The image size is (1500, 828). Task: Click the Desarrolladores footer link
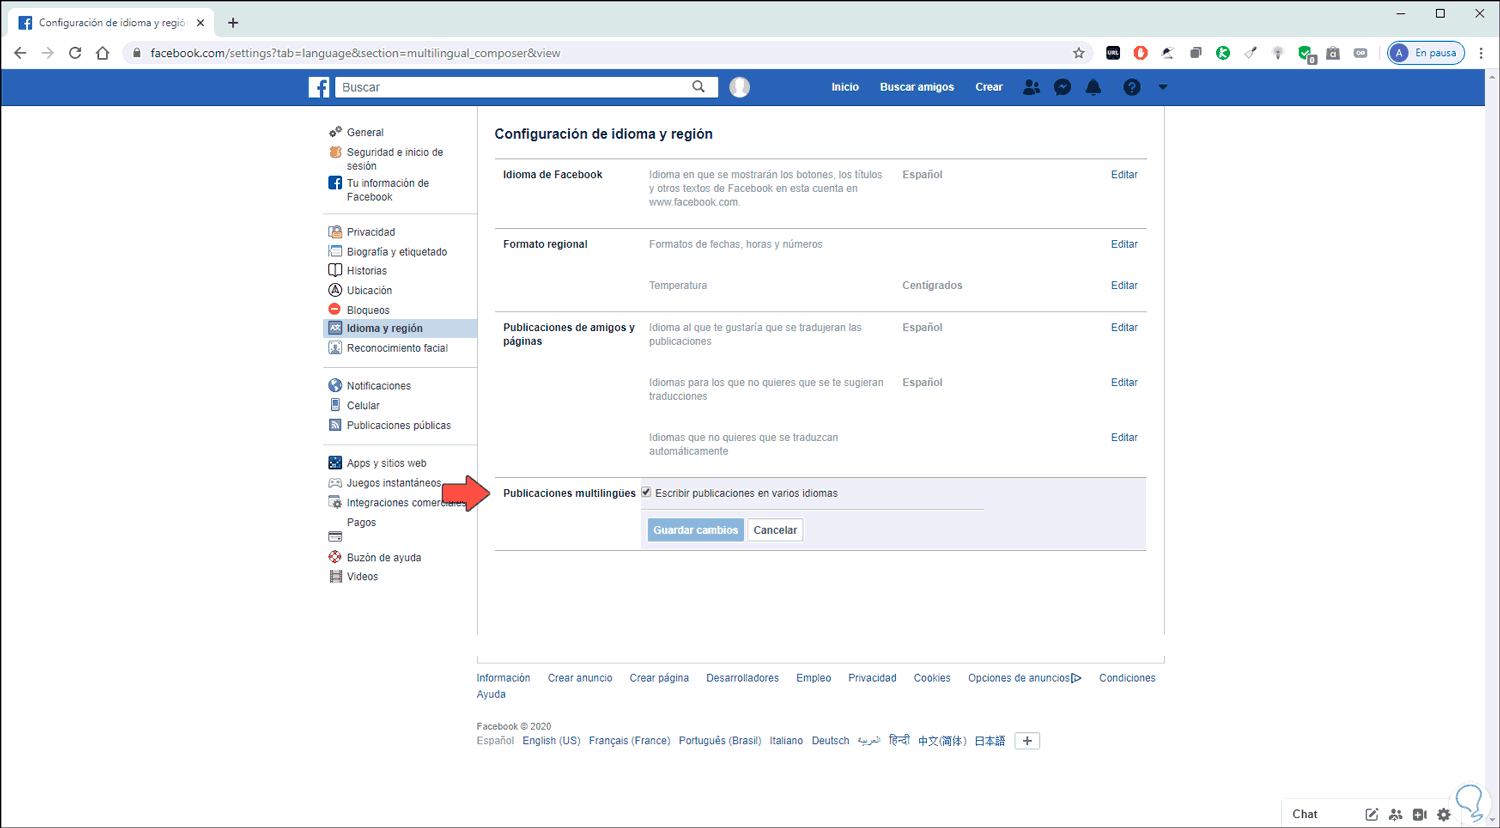(742, 678)
